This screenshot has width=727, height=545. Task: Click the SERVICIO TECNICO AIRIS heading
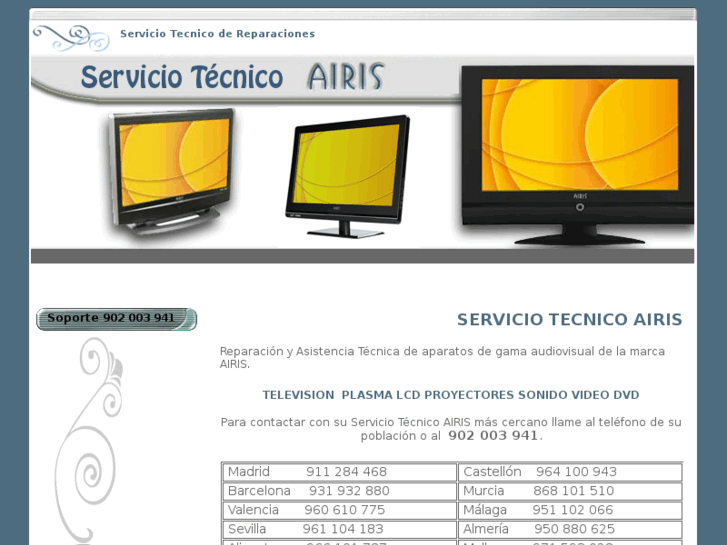pyautogui.click(x=569, y=320)
